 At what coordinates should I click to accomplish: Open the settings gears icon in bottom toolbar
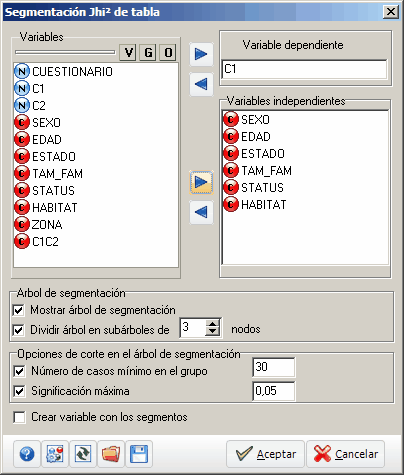click(55, 454)
